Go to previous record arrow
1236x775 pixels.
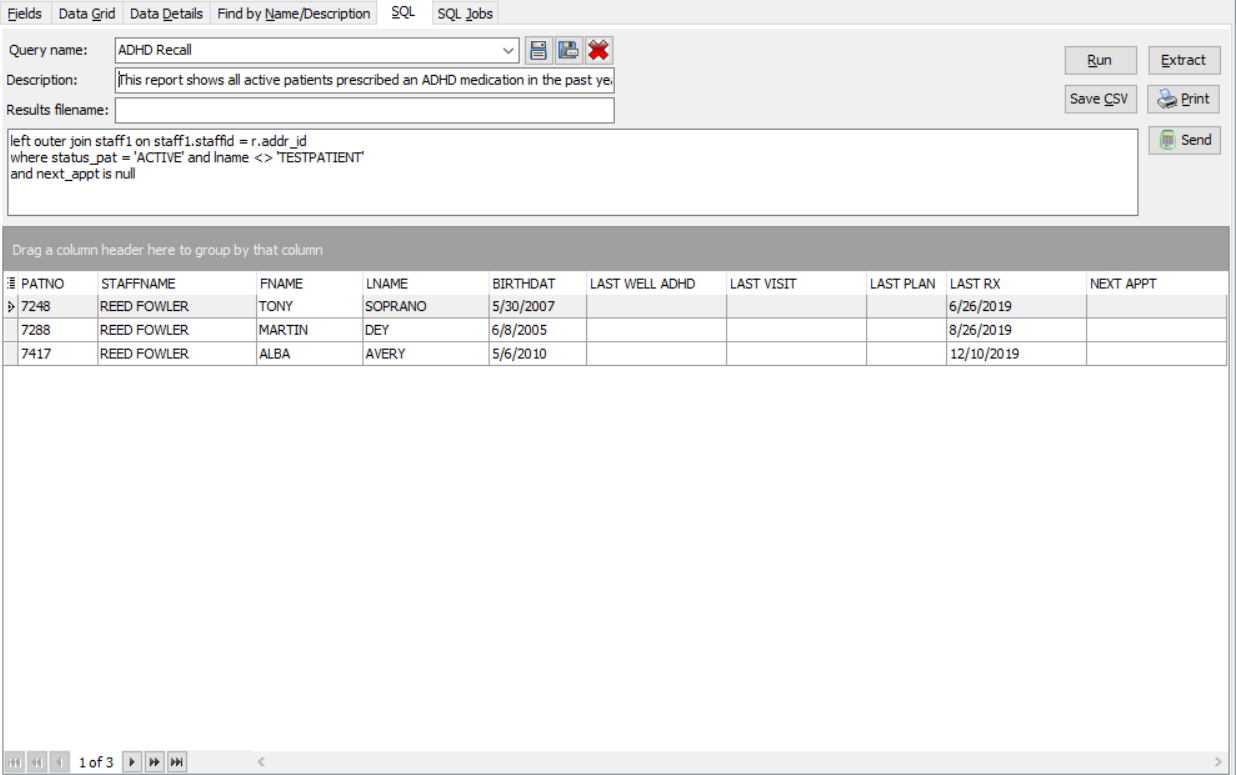[58, 763]
